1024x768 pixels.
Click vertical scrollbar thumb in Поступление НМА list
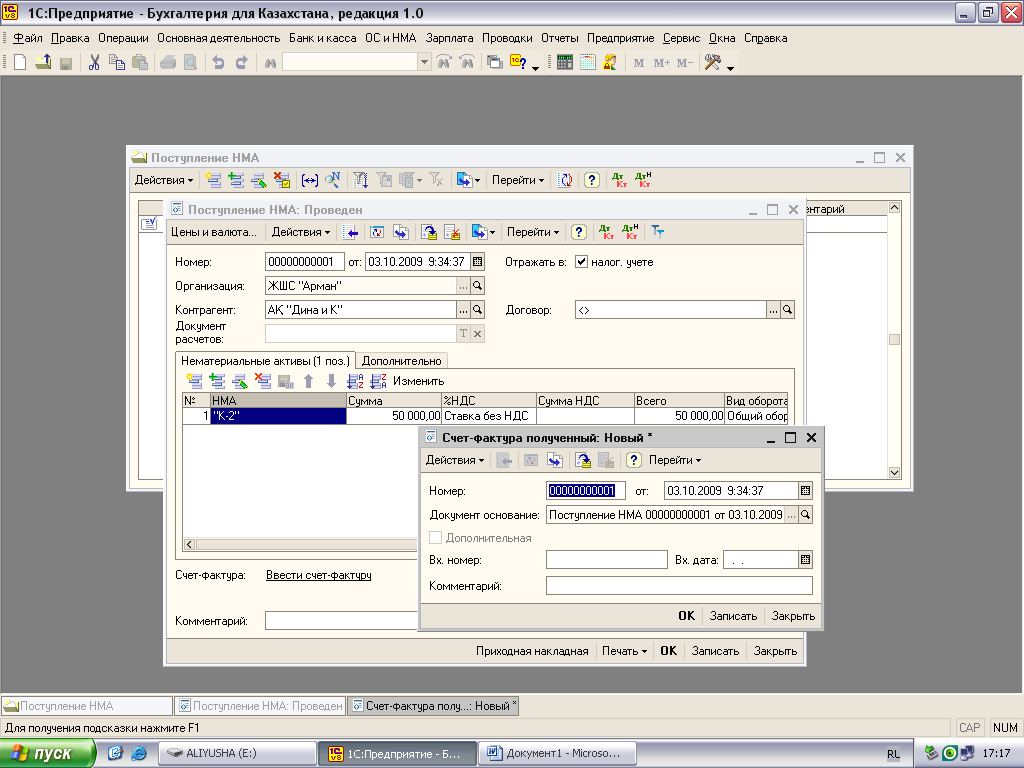(895, 340)
